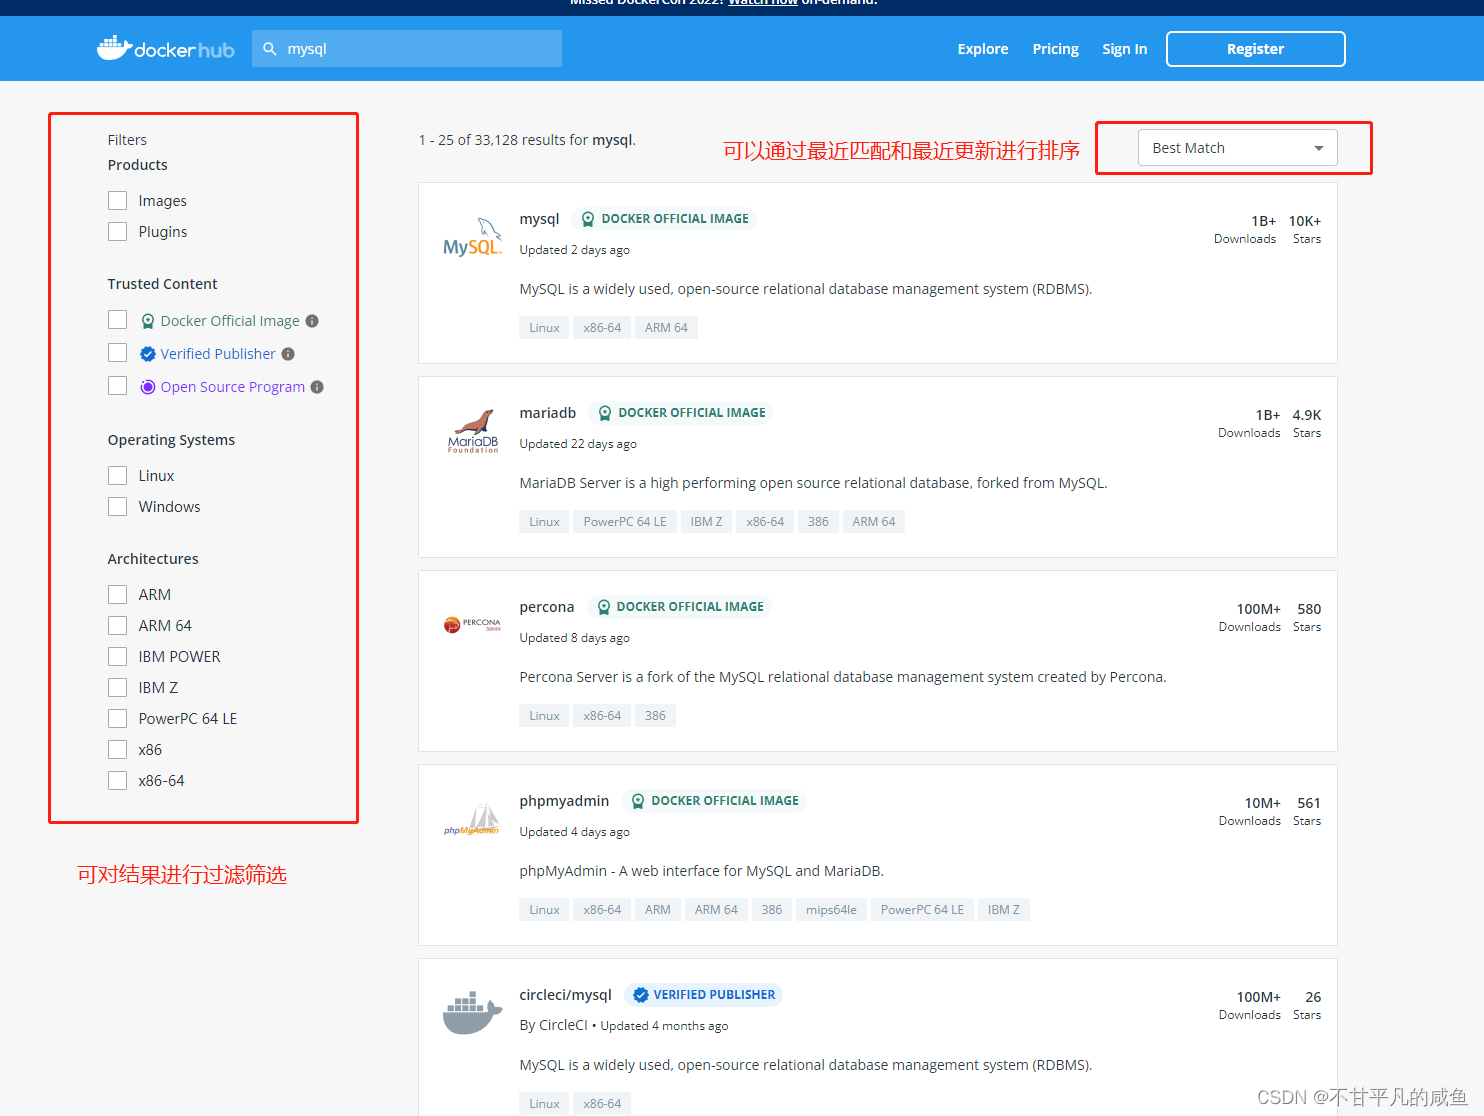Click official image badge icon on phpmyadmin
The width and height of the screenshot is (1484, 1116).
[x=638, y=801]
